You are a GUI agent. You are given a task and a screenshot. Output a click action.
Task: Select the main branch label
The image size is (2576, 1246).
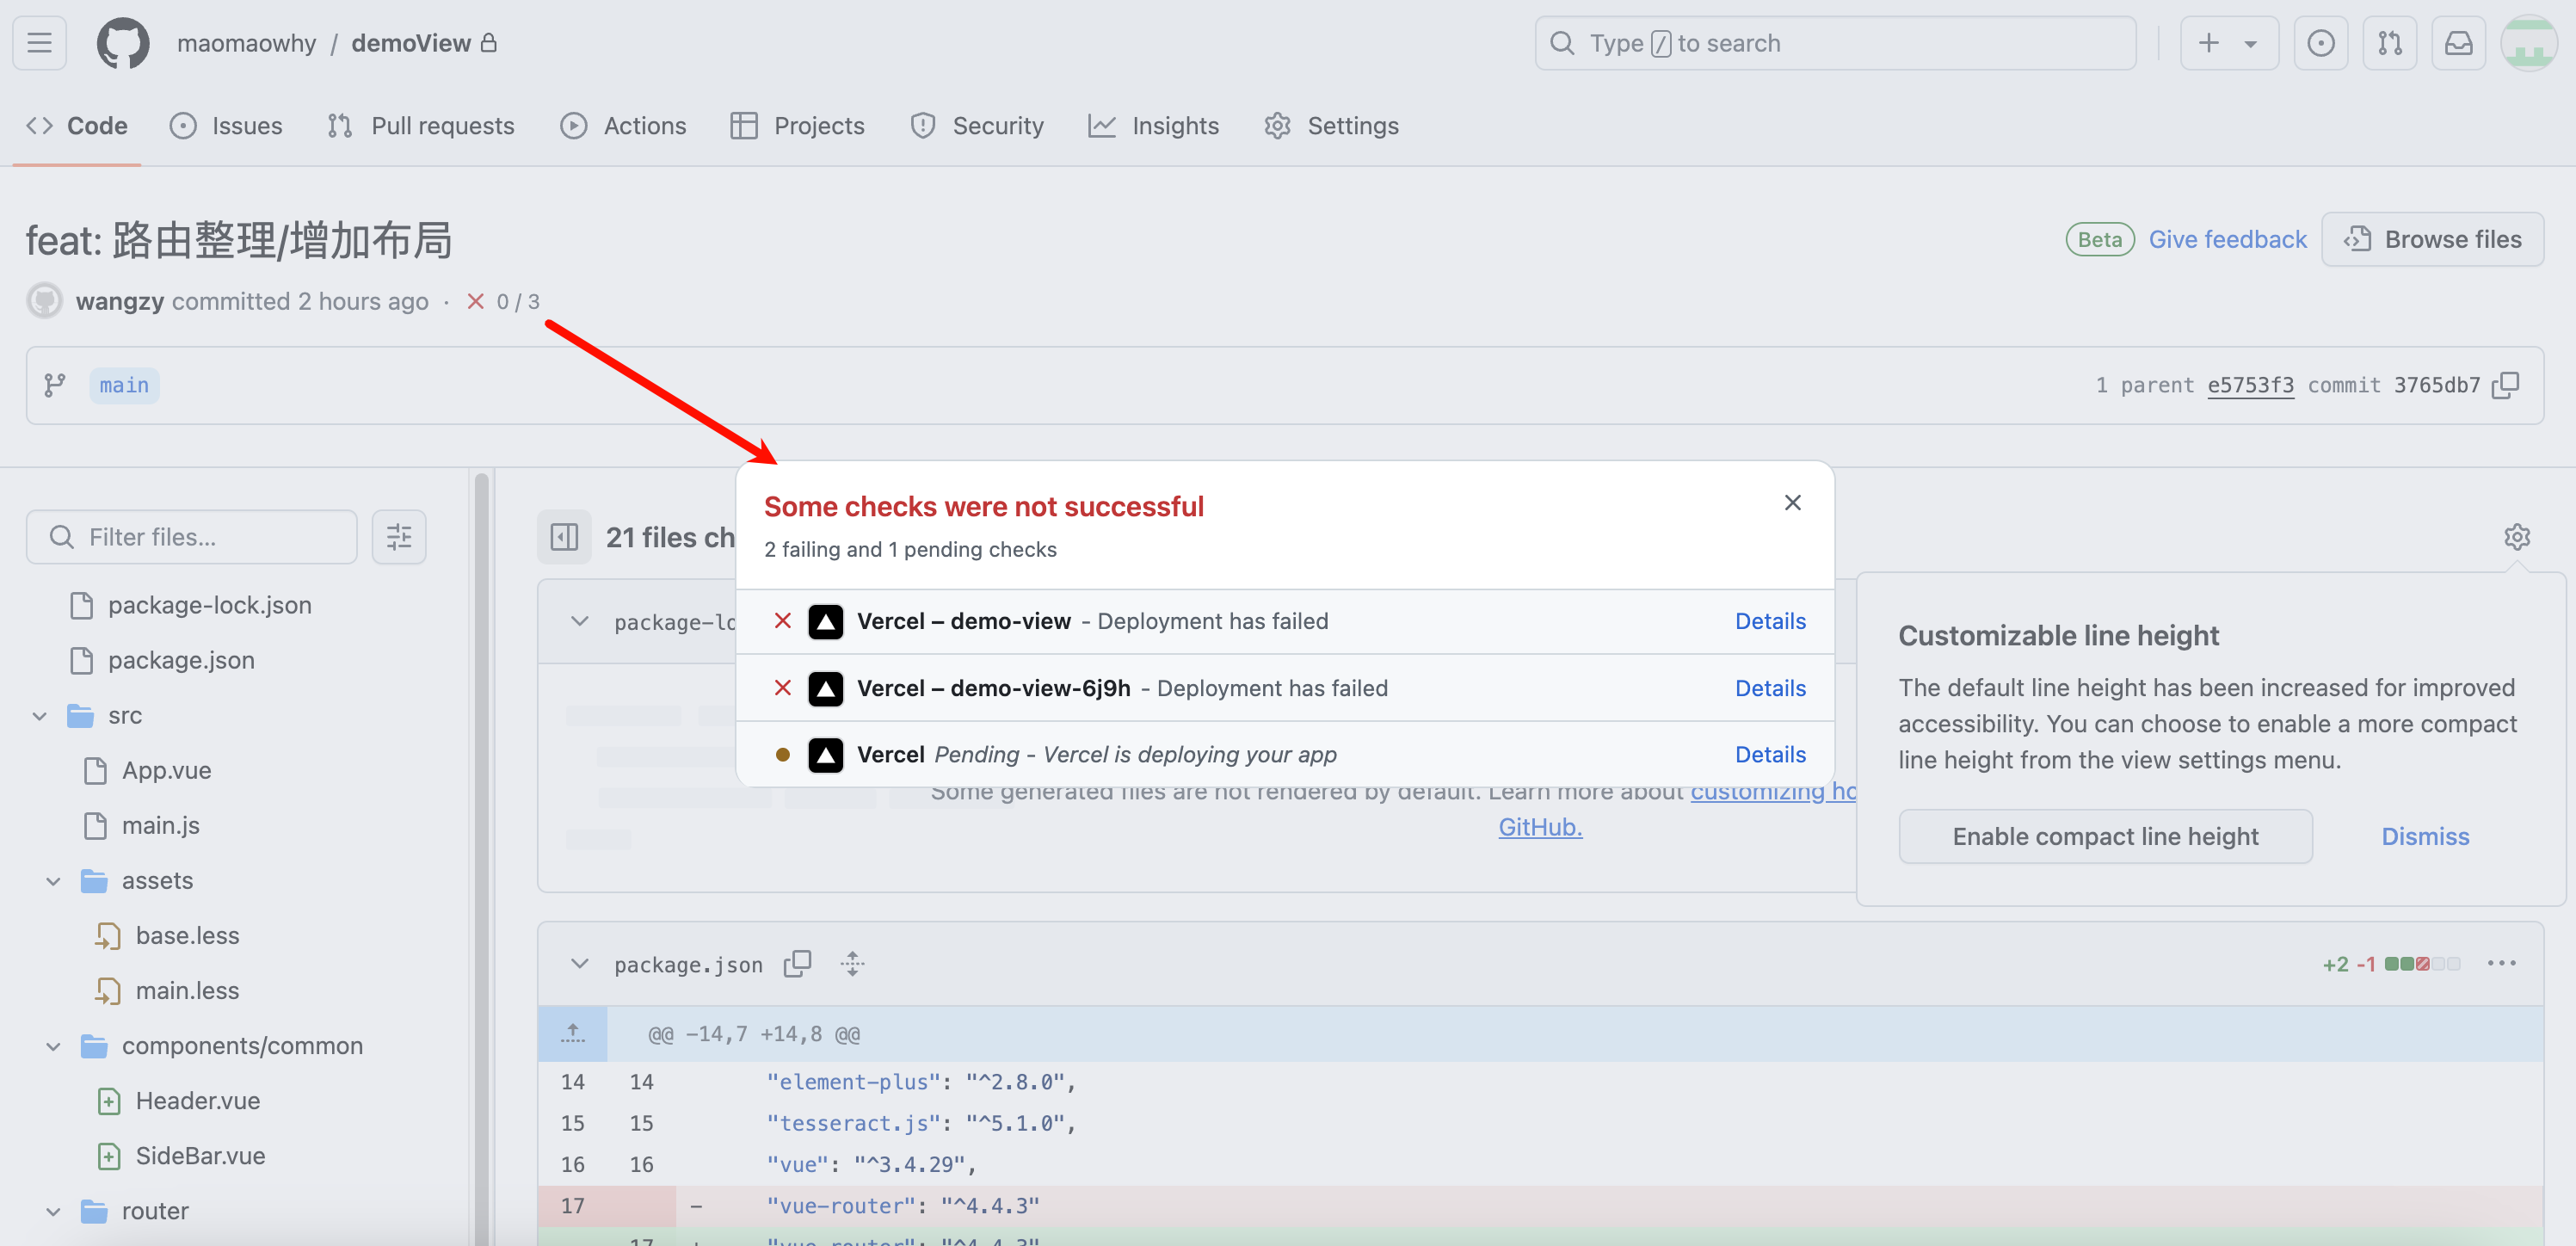124,385
